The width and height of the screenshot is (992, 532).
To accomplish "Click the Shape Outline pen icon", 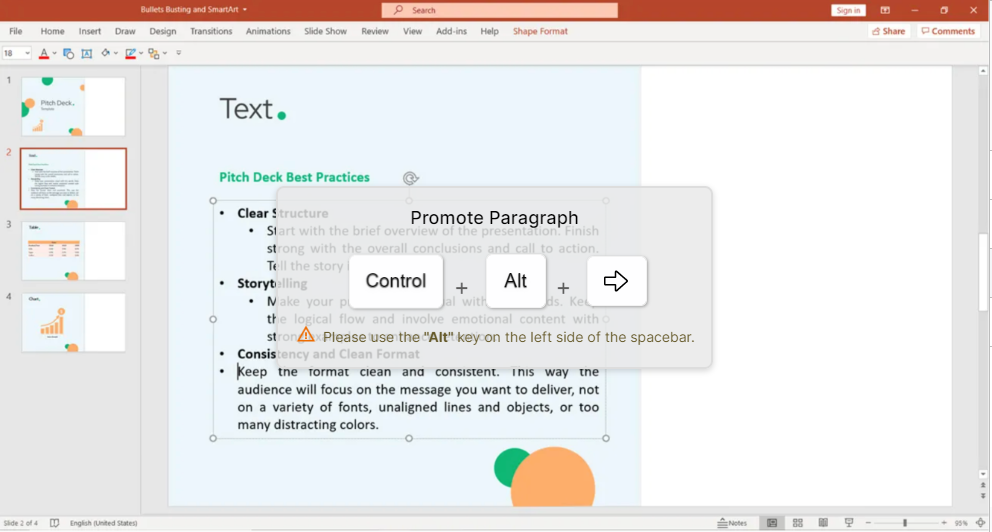I will pyautogui.click(x=130, y=54).
